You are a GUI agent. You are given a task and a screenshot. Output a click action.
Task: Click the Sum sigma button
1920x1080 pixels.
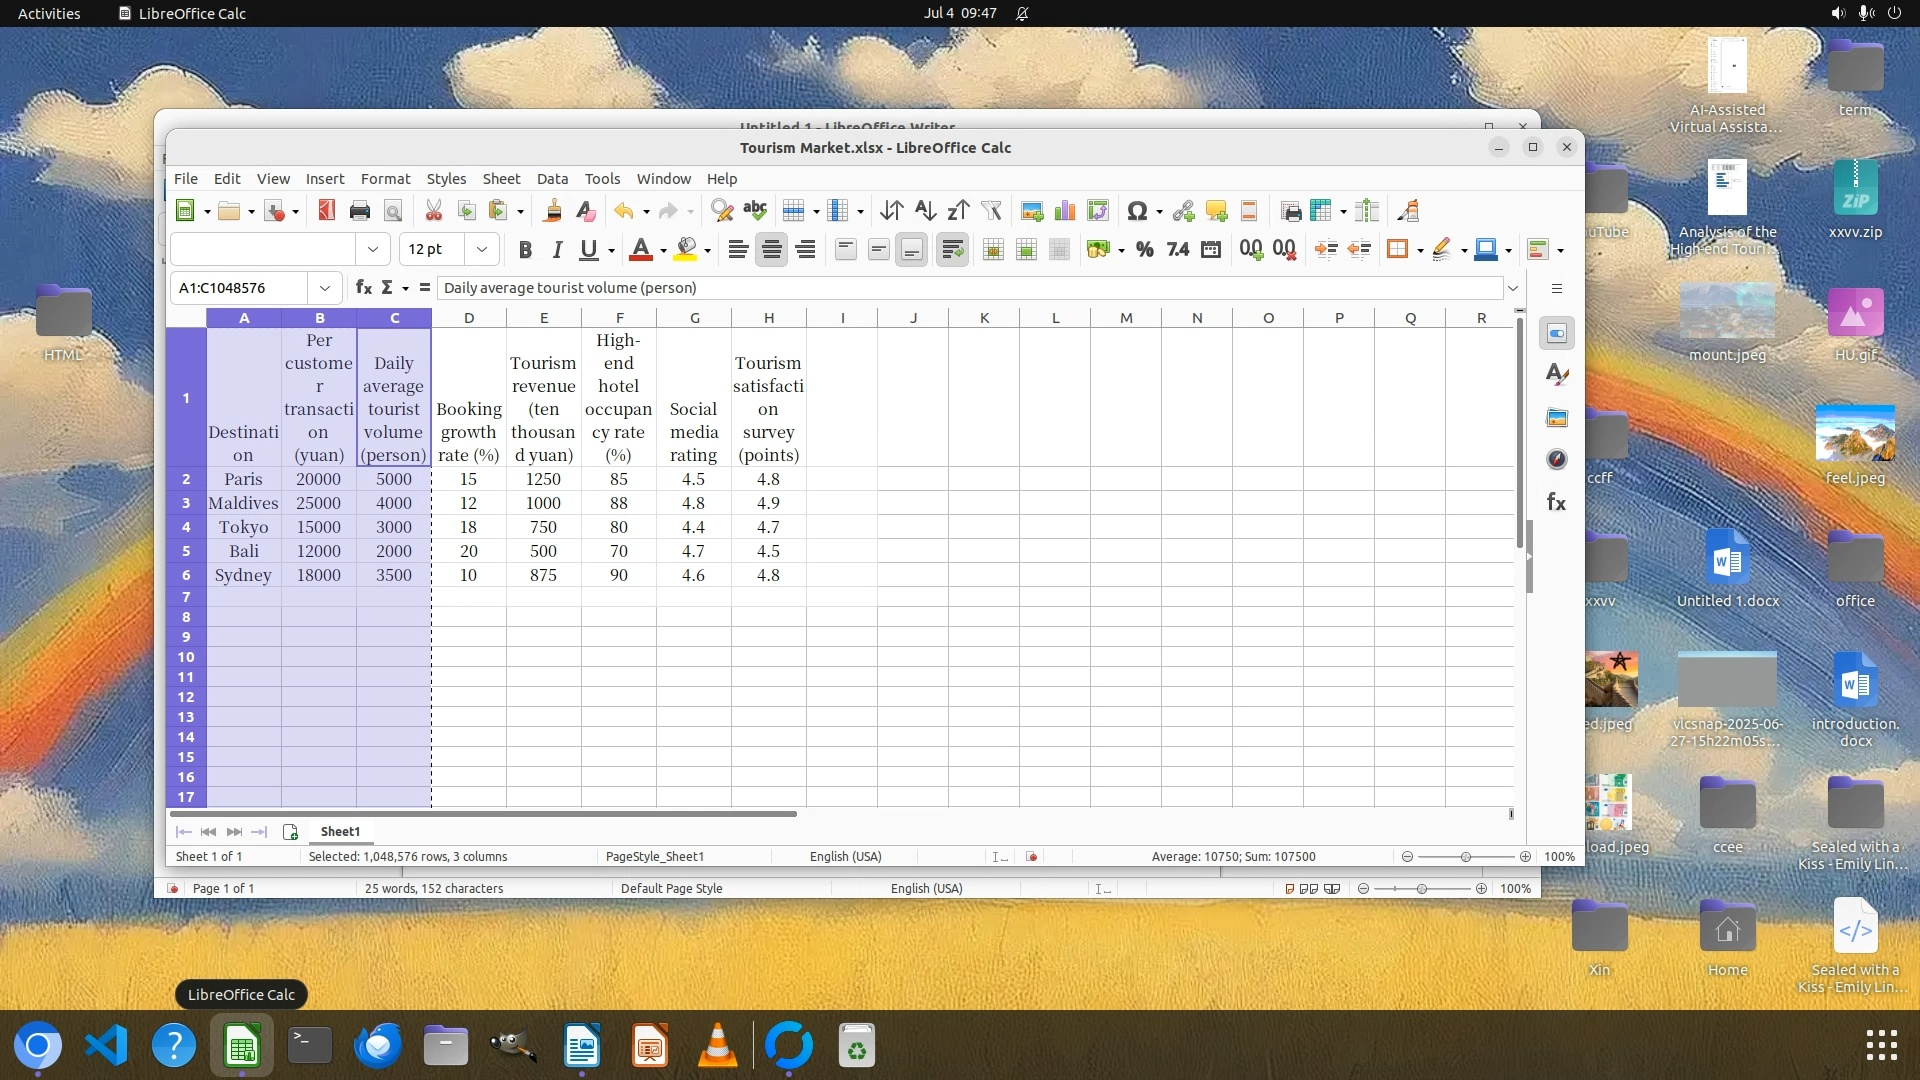387,288
